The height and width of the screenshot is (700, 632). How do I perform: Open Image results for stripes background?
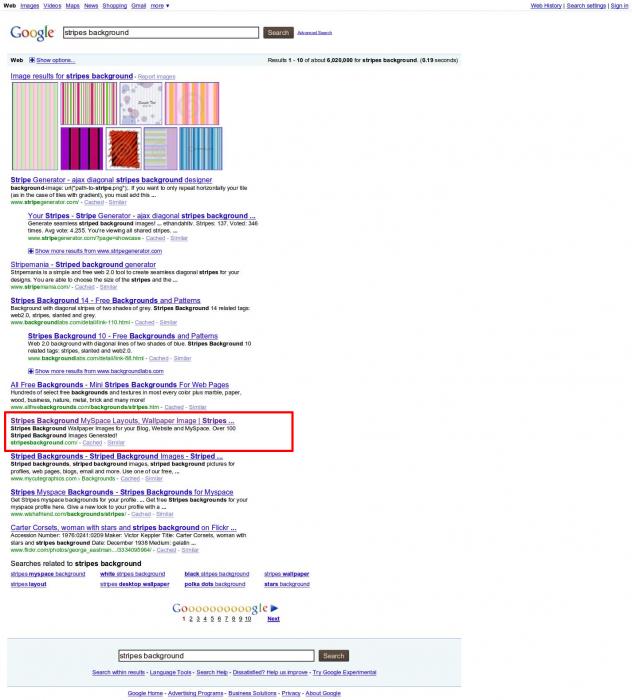[x=71, y=76]
